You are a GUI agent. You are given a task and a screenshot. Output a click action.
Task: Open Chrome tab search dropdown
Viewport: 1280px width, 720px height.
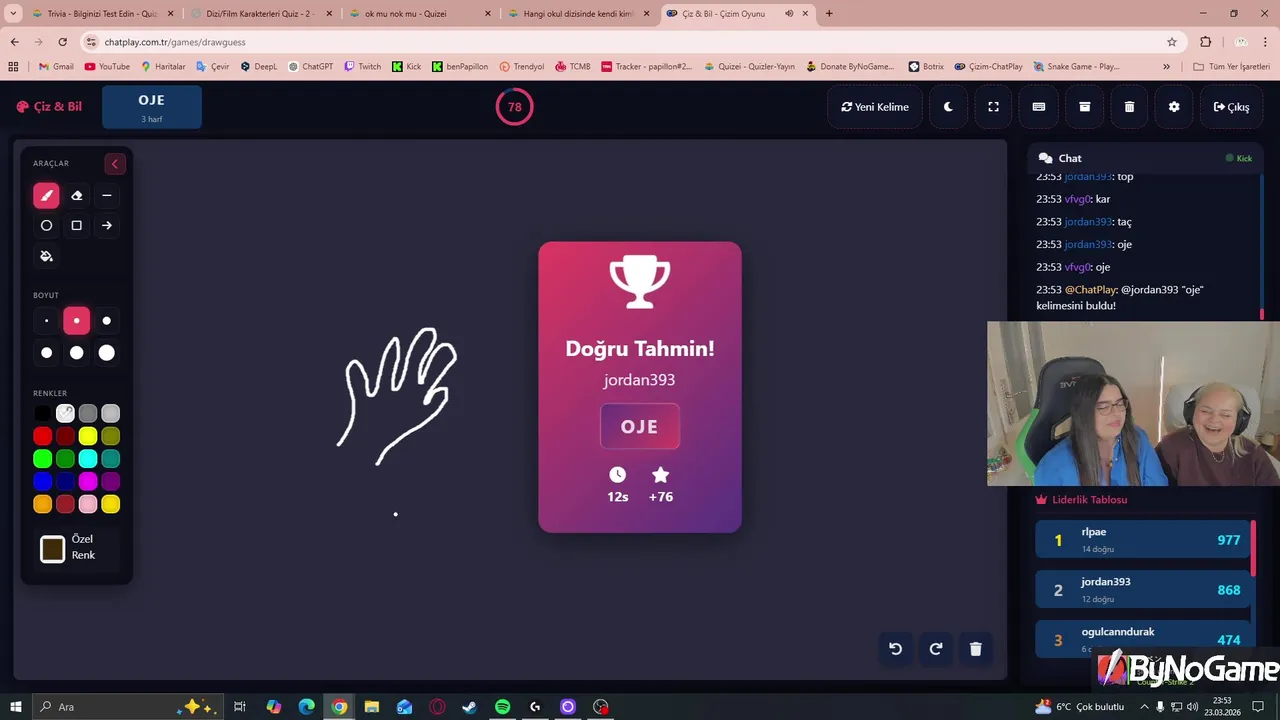click(x=13, y=13)
